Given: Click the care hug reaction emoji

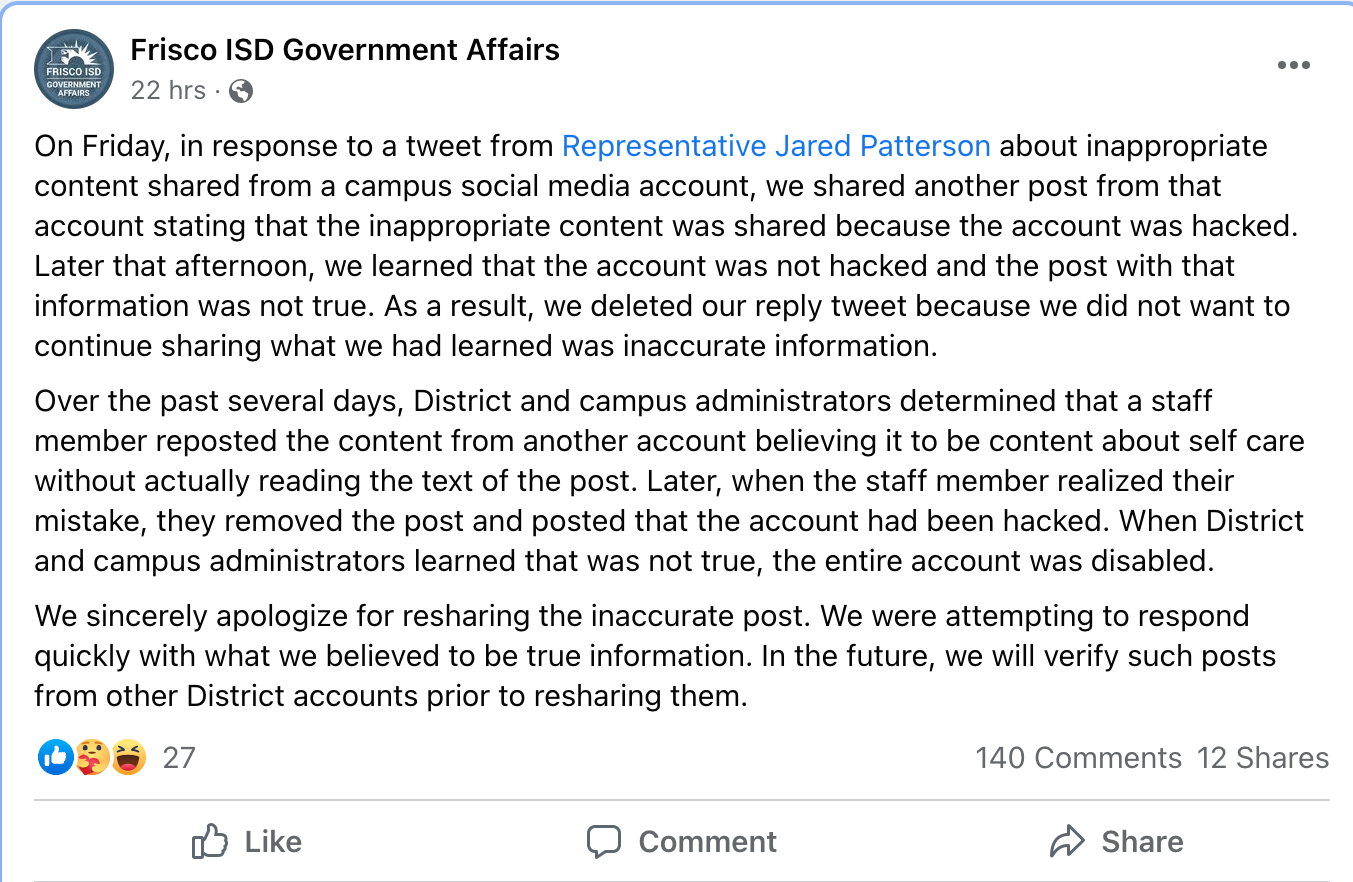Looking at the screenshot, I should 92,758.
